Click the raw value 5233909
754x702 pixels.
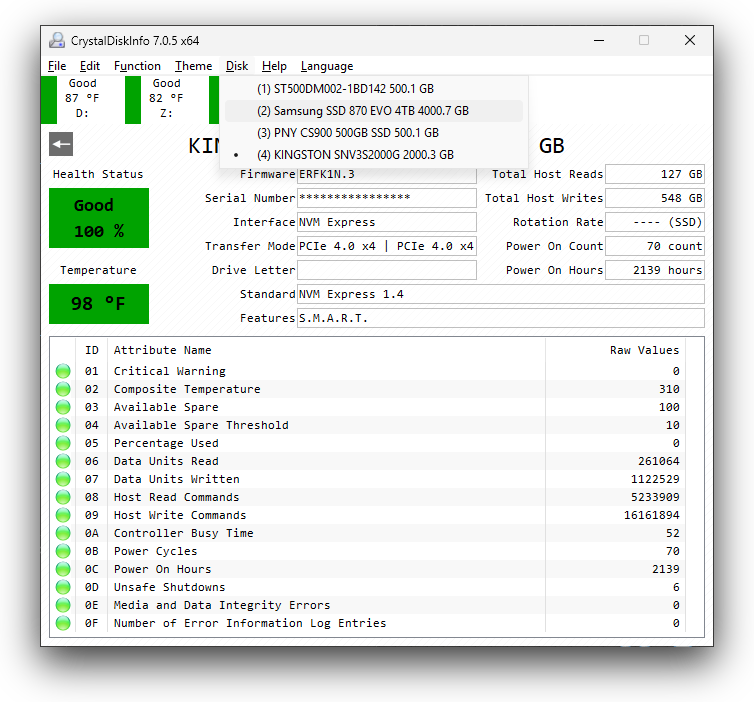click(655, 497)
